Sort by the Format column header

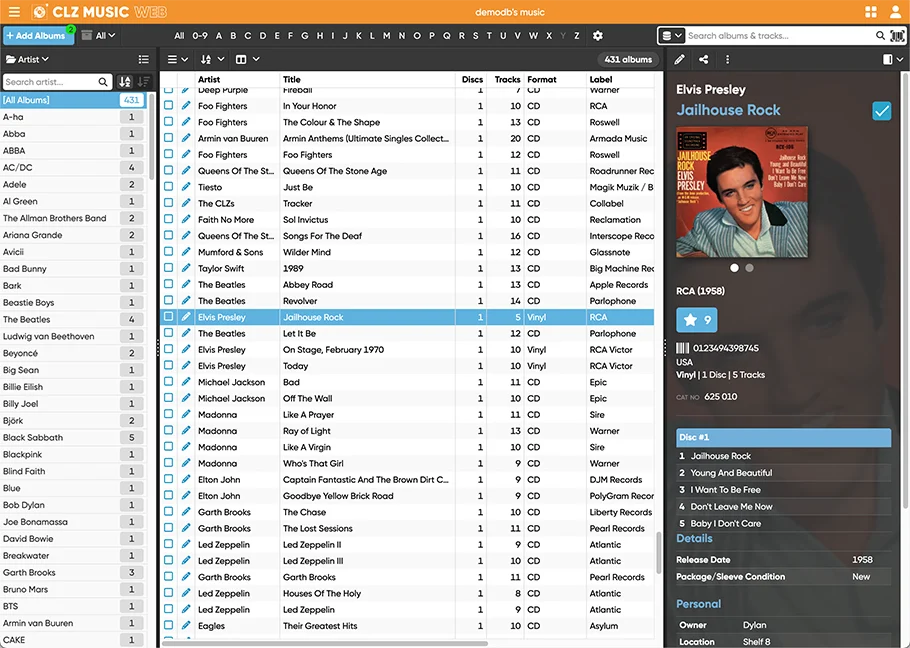pyautogui.click(x=541, y=79)
